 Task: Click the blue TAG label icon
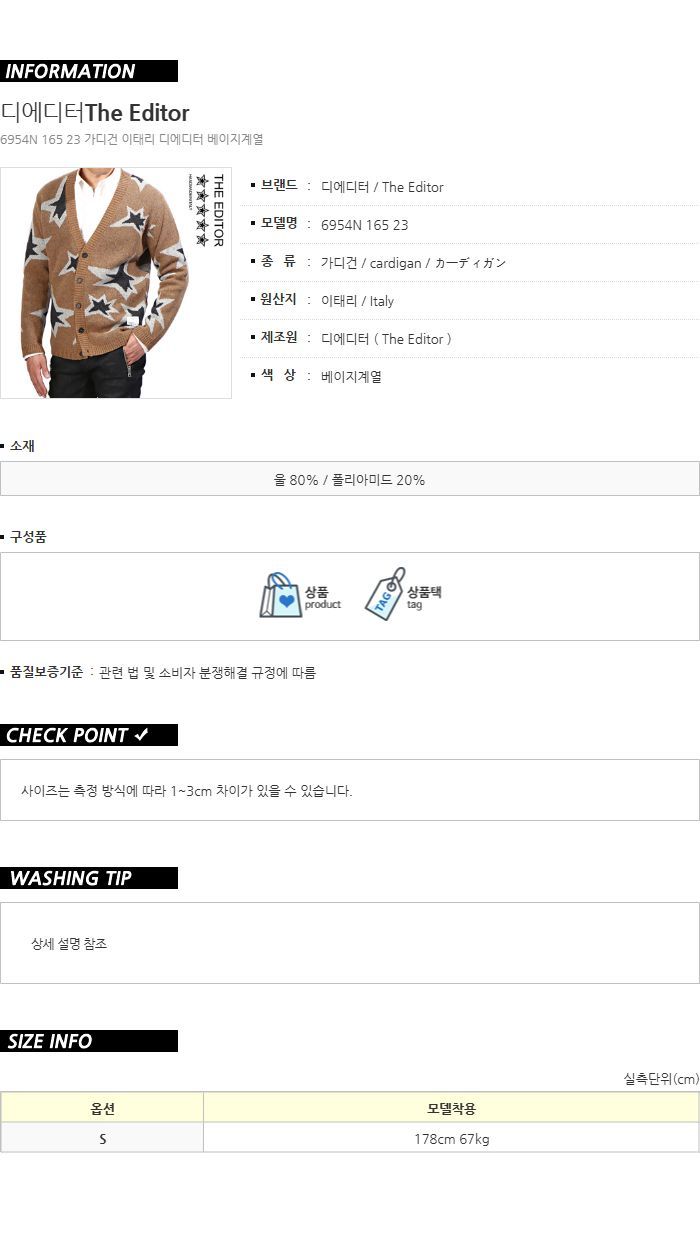pyautogui.click(x=385, y=594)
